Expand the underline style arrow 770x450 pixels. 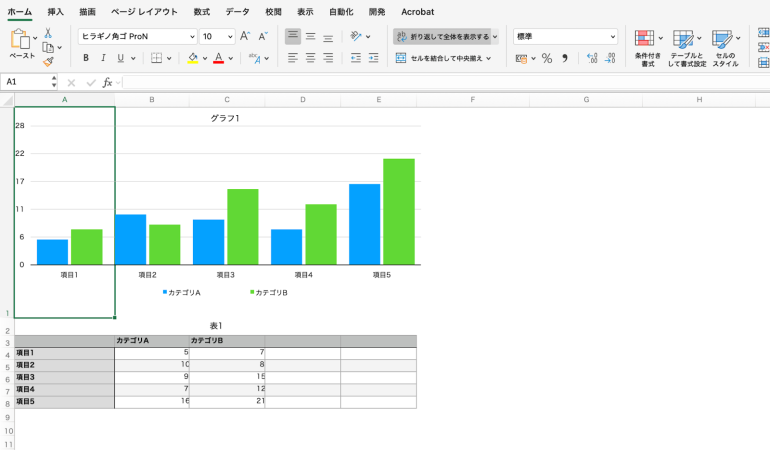coord(133,58)
